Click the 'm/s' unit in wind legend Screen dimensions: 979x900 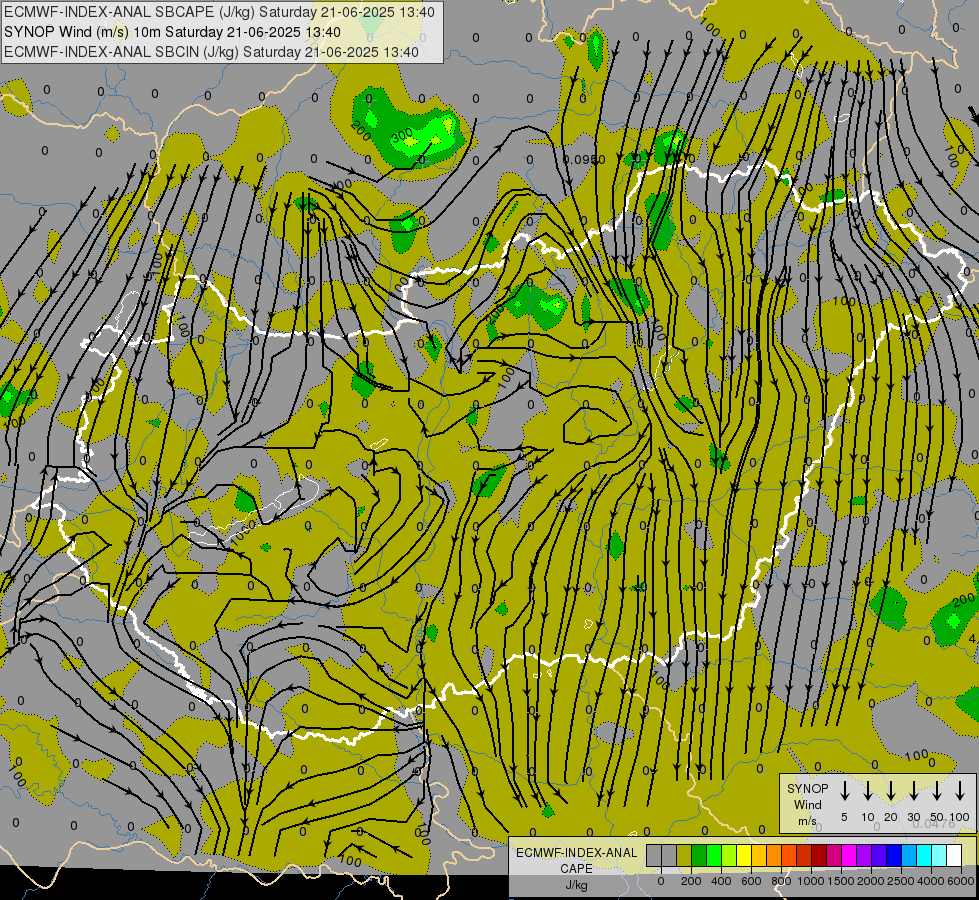807,821
